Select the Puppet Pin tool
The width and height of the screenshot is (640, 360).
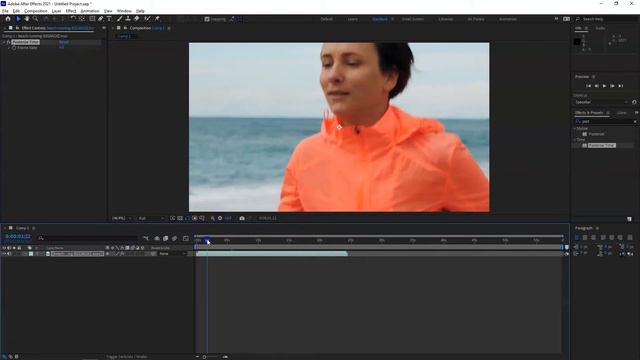point(157,19)
